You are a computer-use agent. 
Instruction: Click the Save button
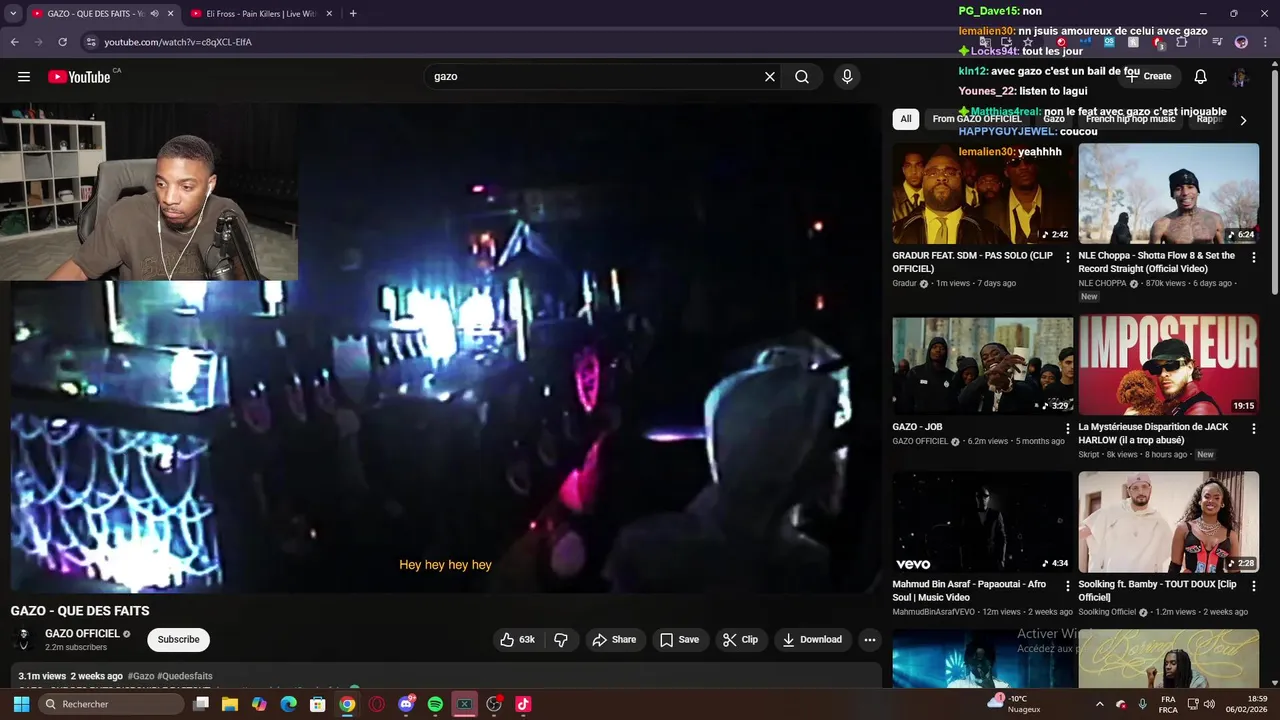[680, 640]
